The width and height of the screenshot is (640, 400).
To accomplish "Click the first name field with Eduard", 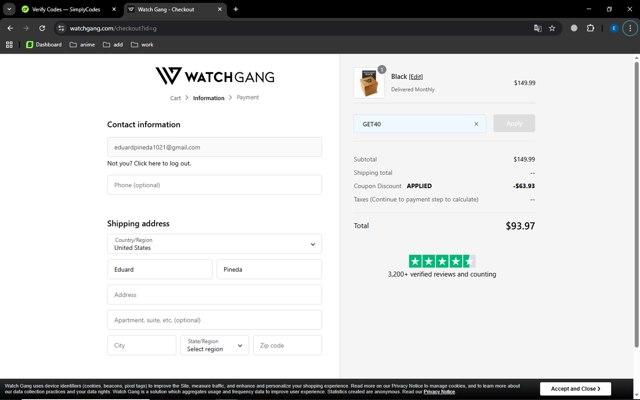I will point(160,269).
